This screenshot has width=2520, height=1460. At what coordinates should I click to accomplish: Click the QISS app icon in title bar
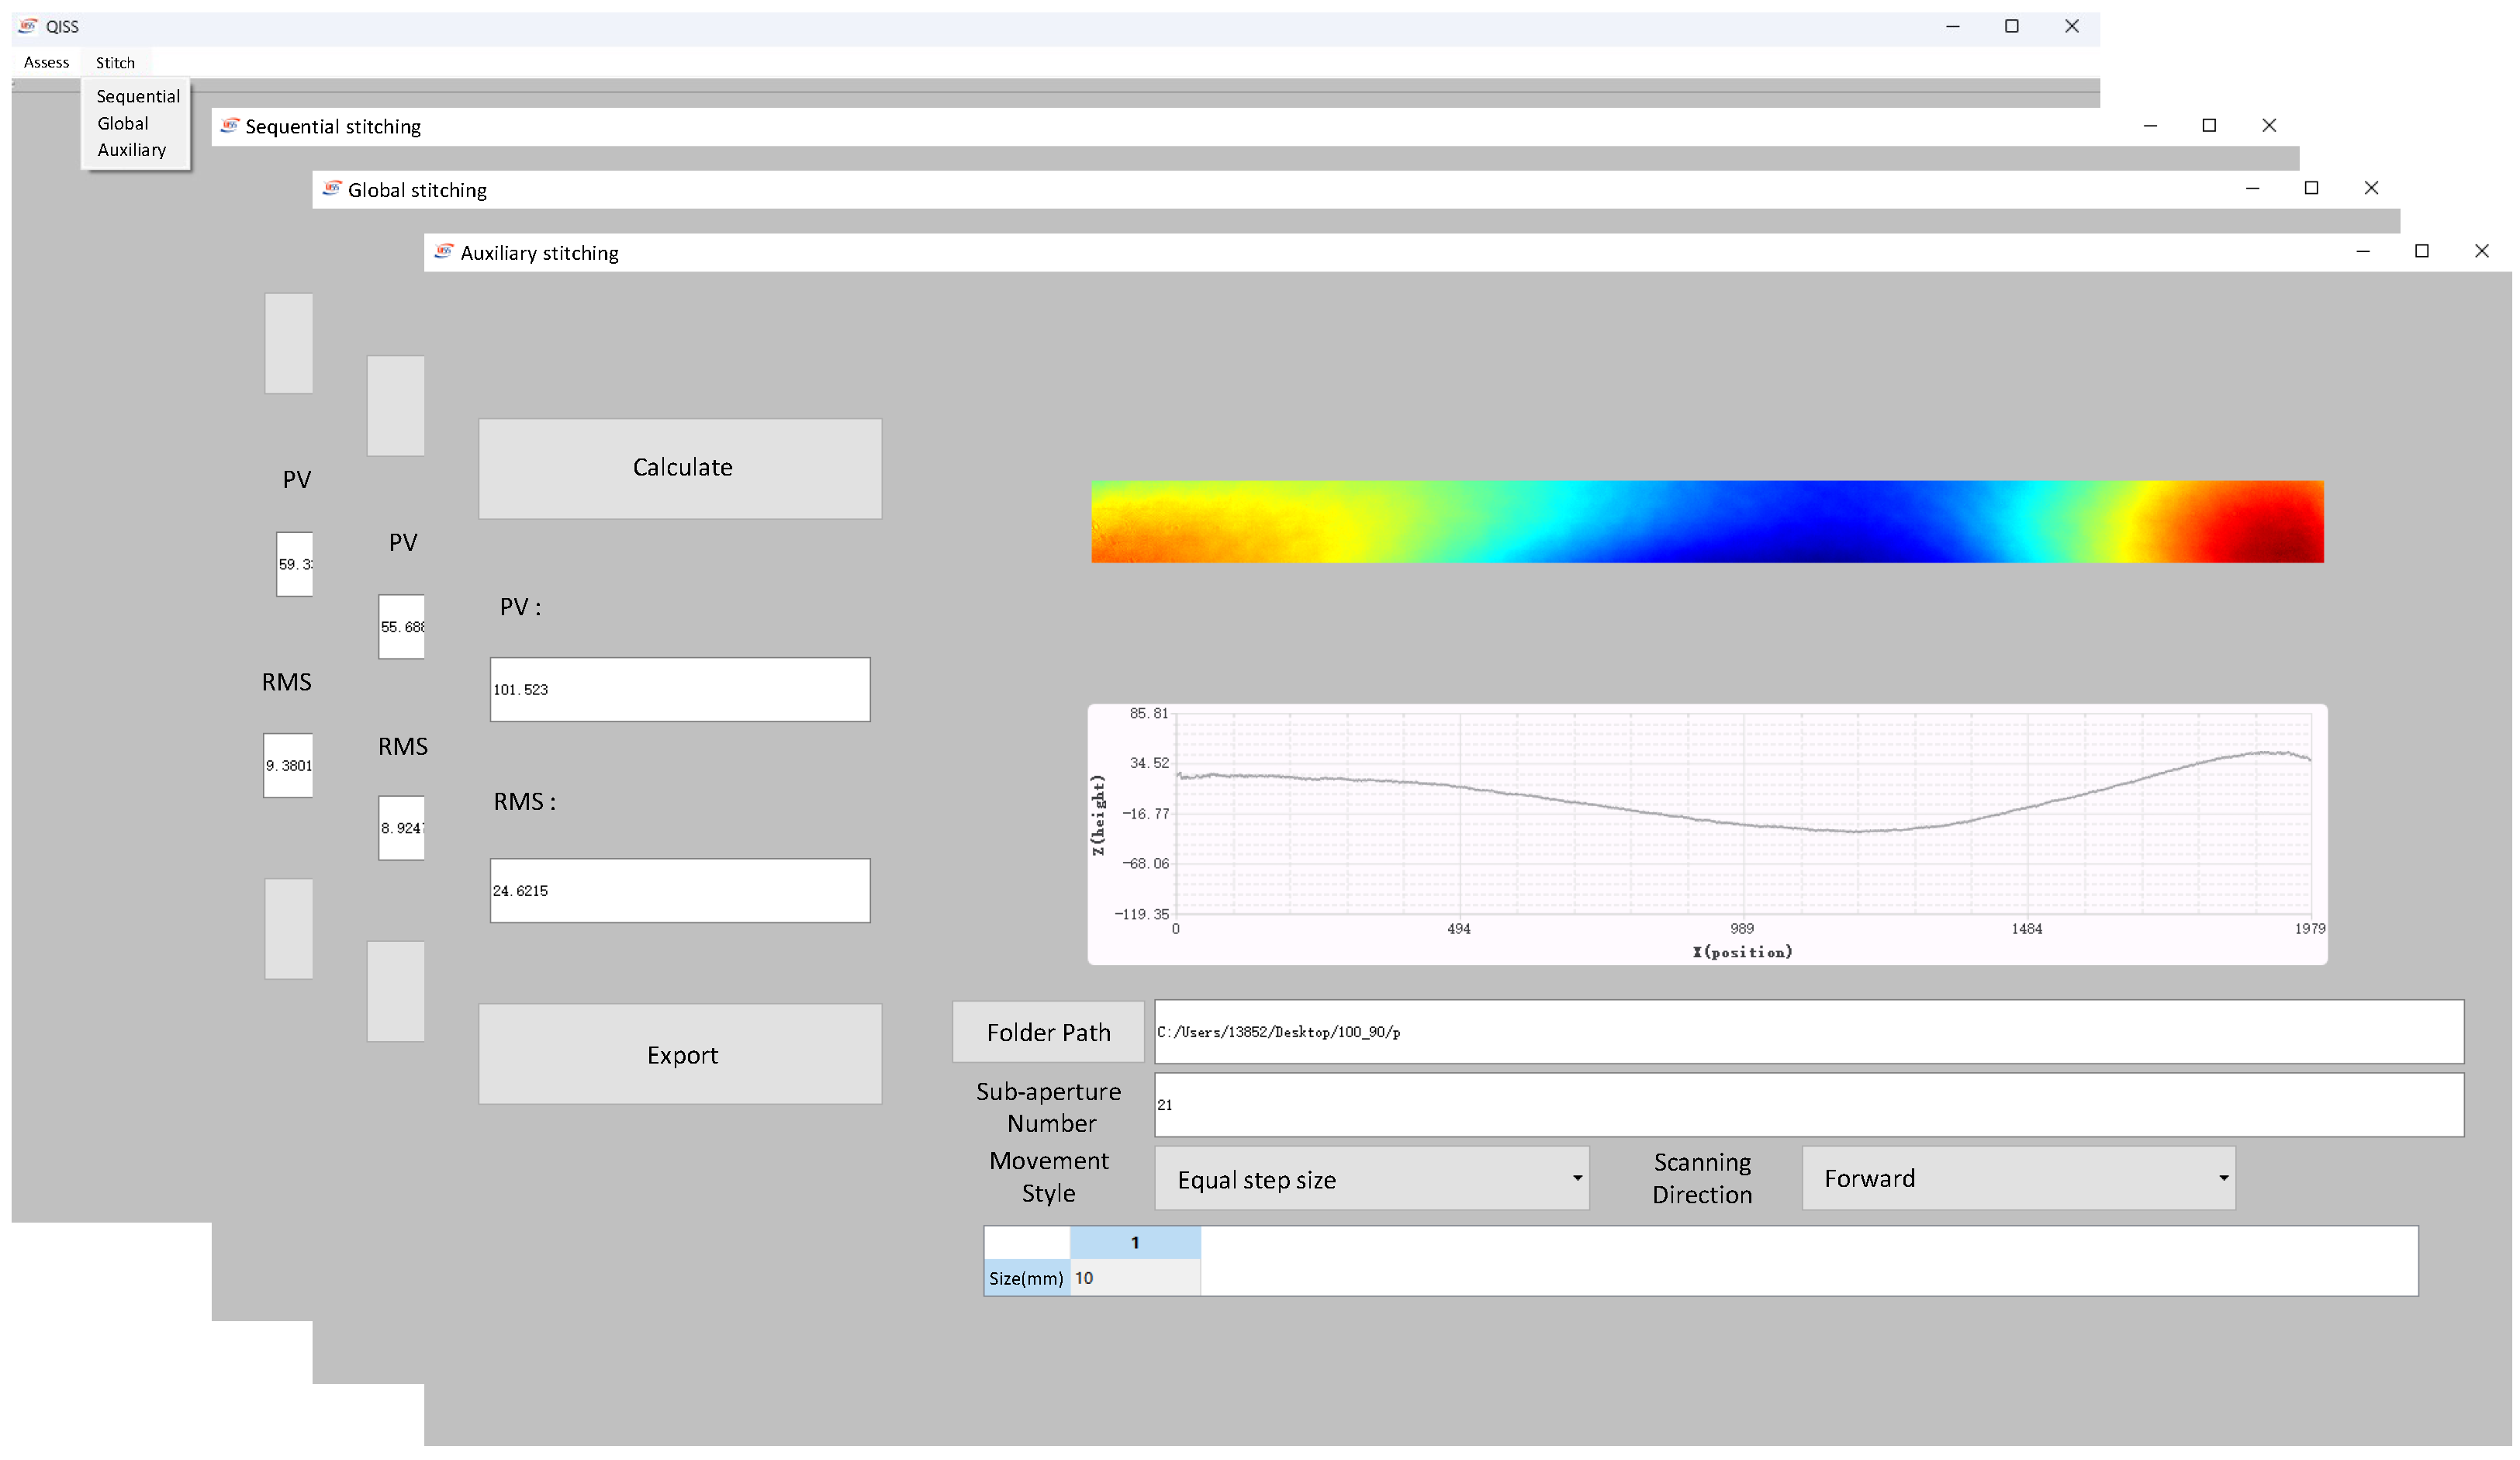coord(28,26)
